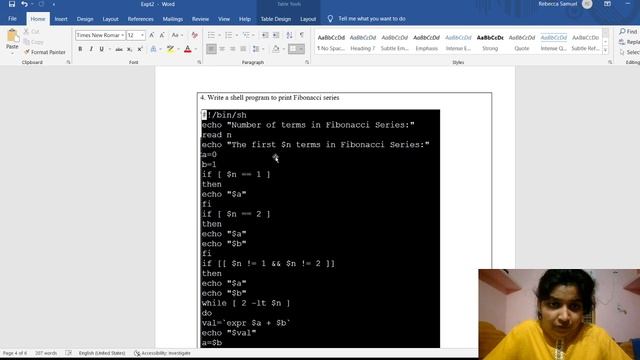Screen dimensions: 640x360
Task: Click the Subtle Emphasis style
Action: pos(395,42)
